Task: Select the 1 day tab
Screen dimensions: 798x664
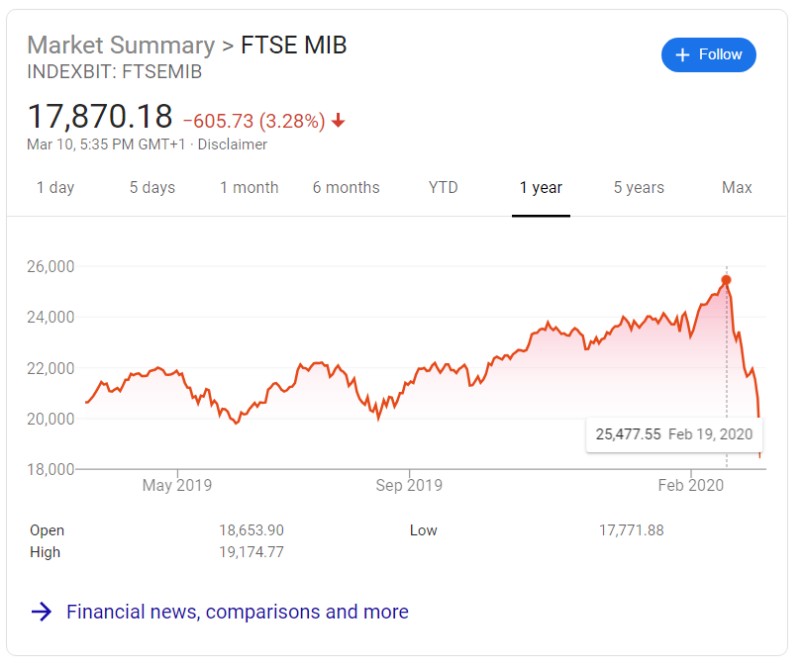Action: 55,188
